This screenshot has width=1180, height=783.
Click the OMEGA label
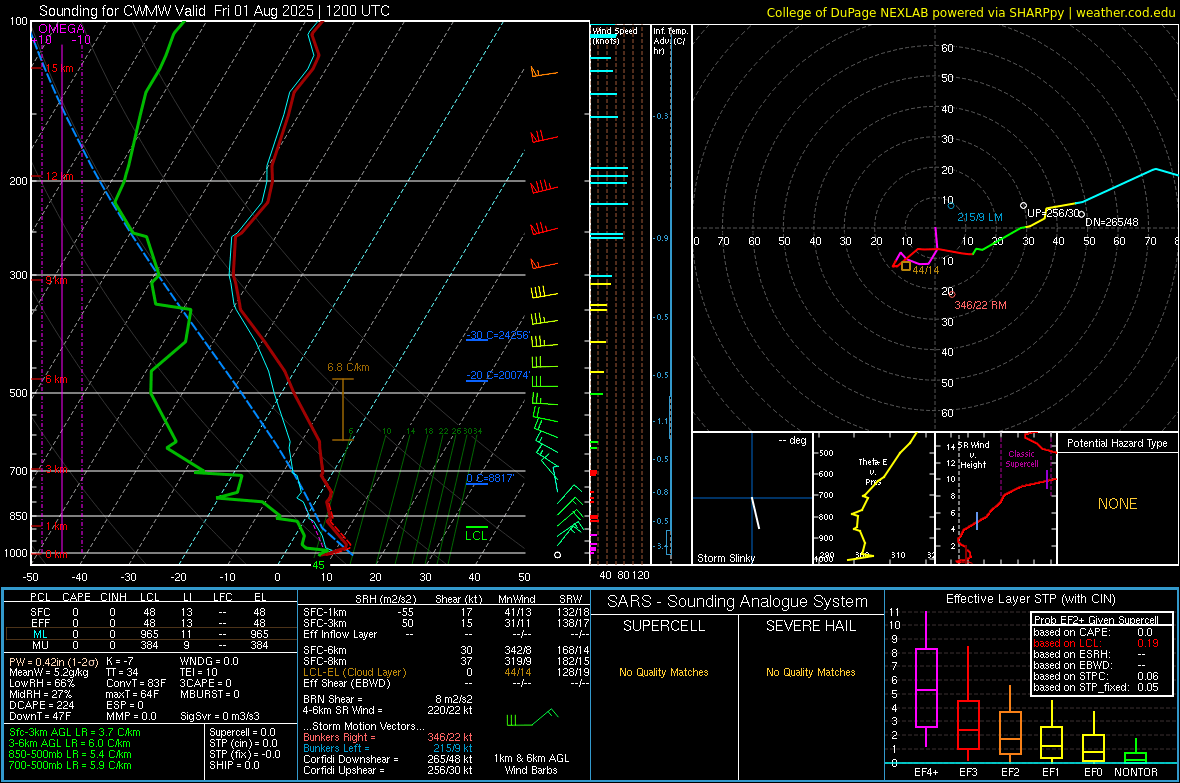tap(61, 29)
